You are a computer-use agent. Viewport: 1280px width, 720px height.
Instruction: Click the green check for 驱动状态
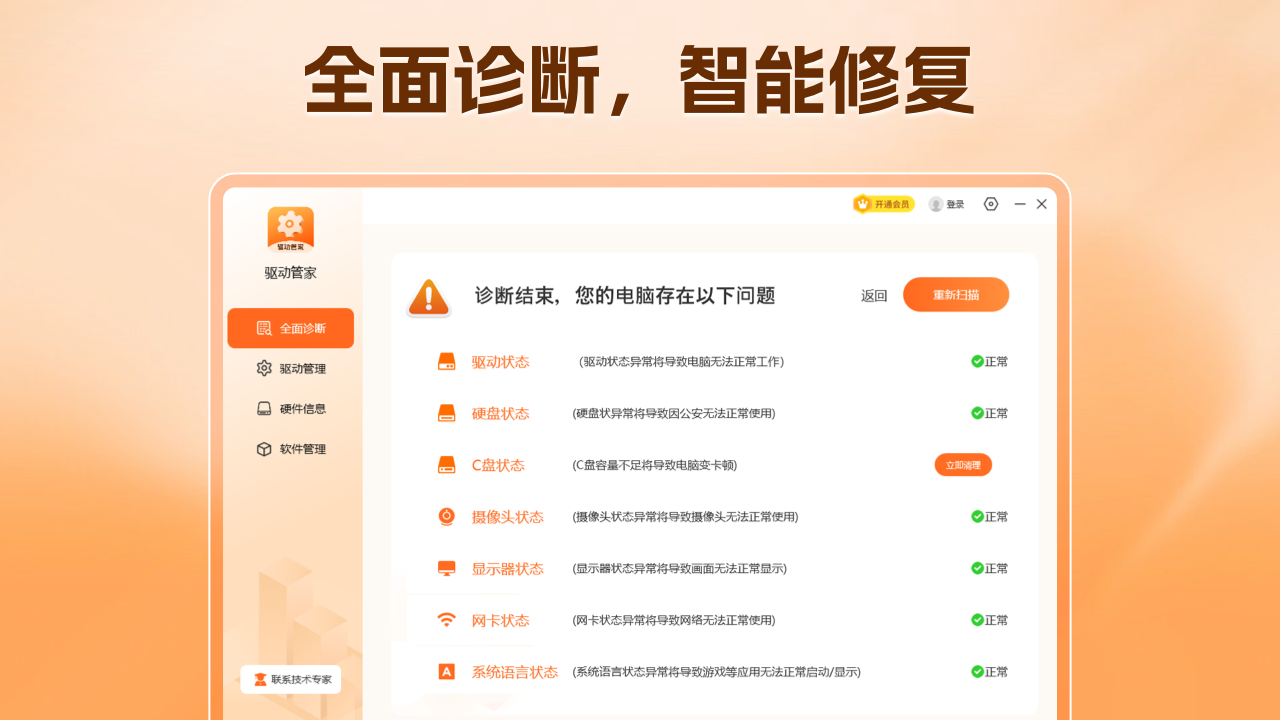point(977,361)
